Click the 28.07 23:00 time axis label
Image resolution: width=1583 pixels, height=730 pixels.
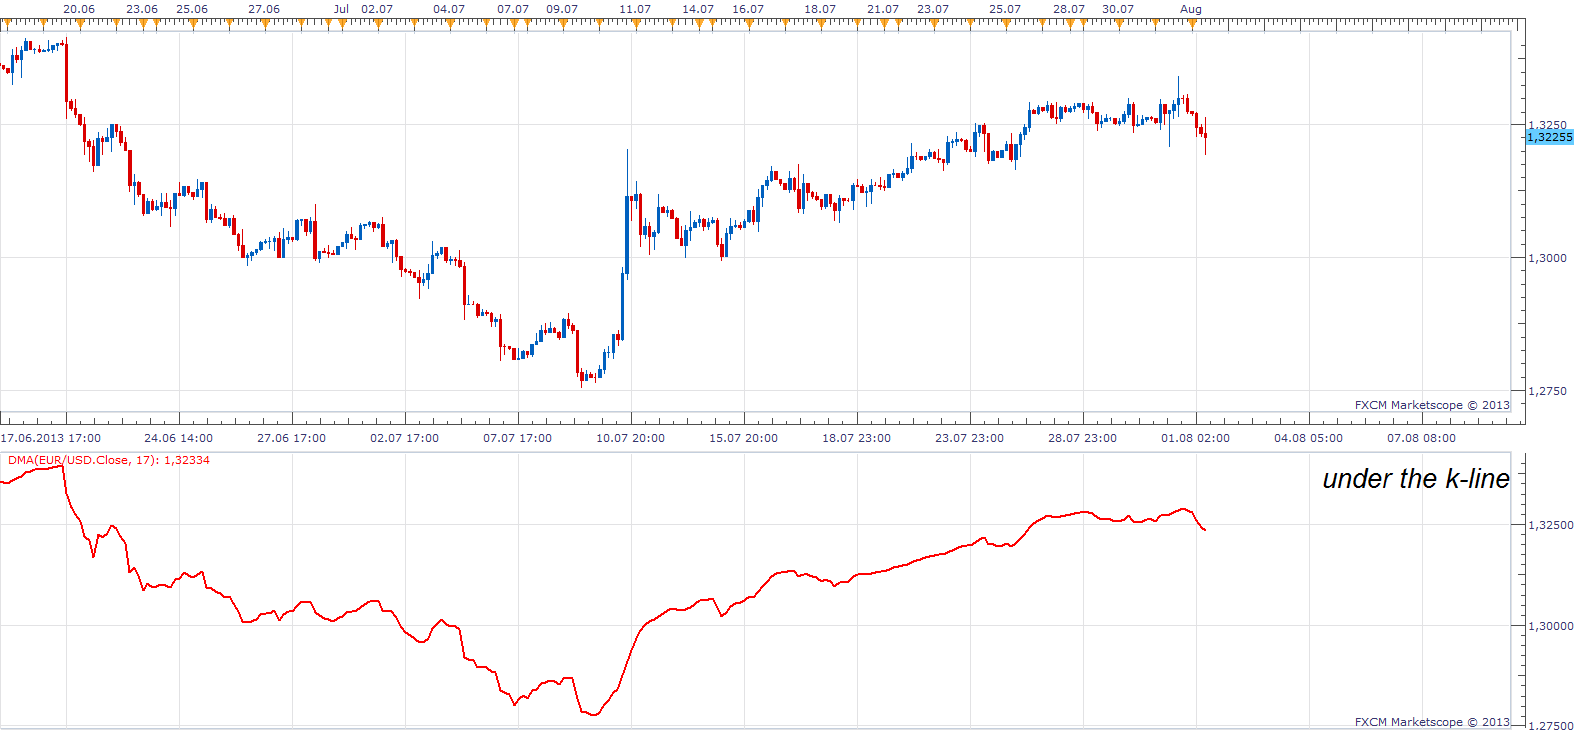point(1082,438)
